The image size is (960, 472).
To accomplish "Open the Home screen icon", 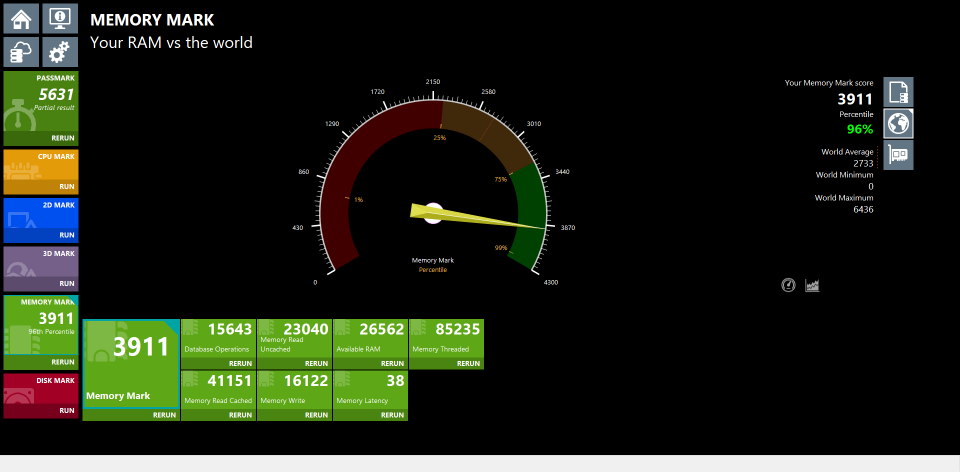I will [x=21, y=18].
